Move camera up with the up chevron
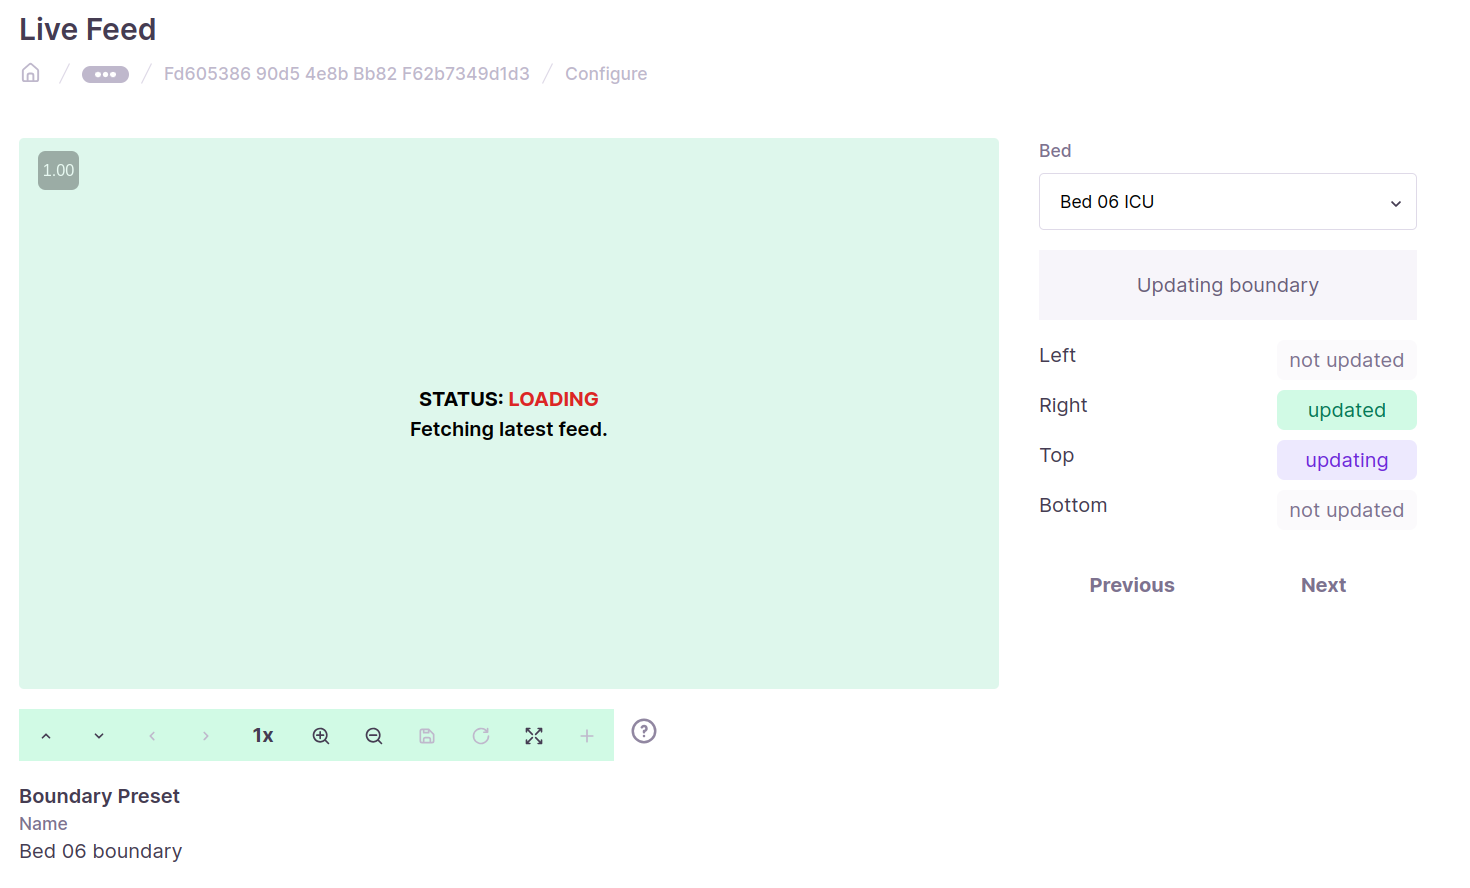Image resolution: width=1470 pixels, height=888 pixels. (x=46, y=736)
